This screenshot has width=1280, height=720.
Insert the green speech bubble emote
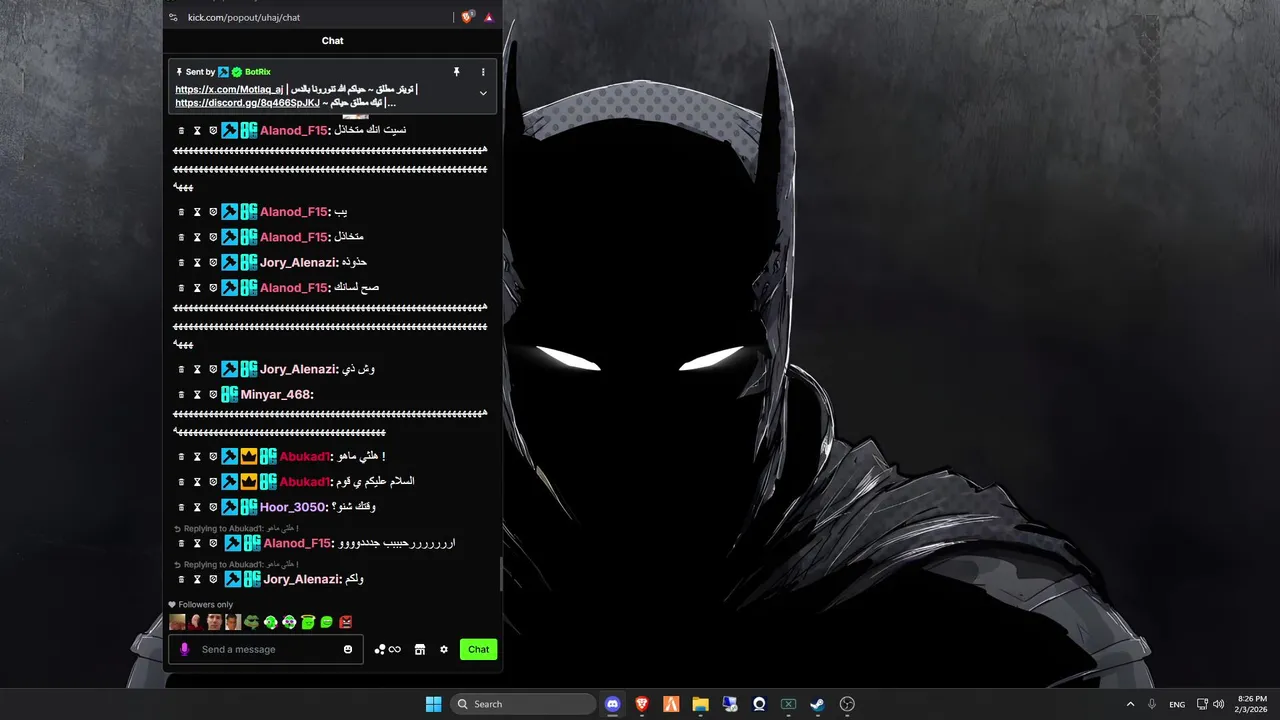point(326,622)
